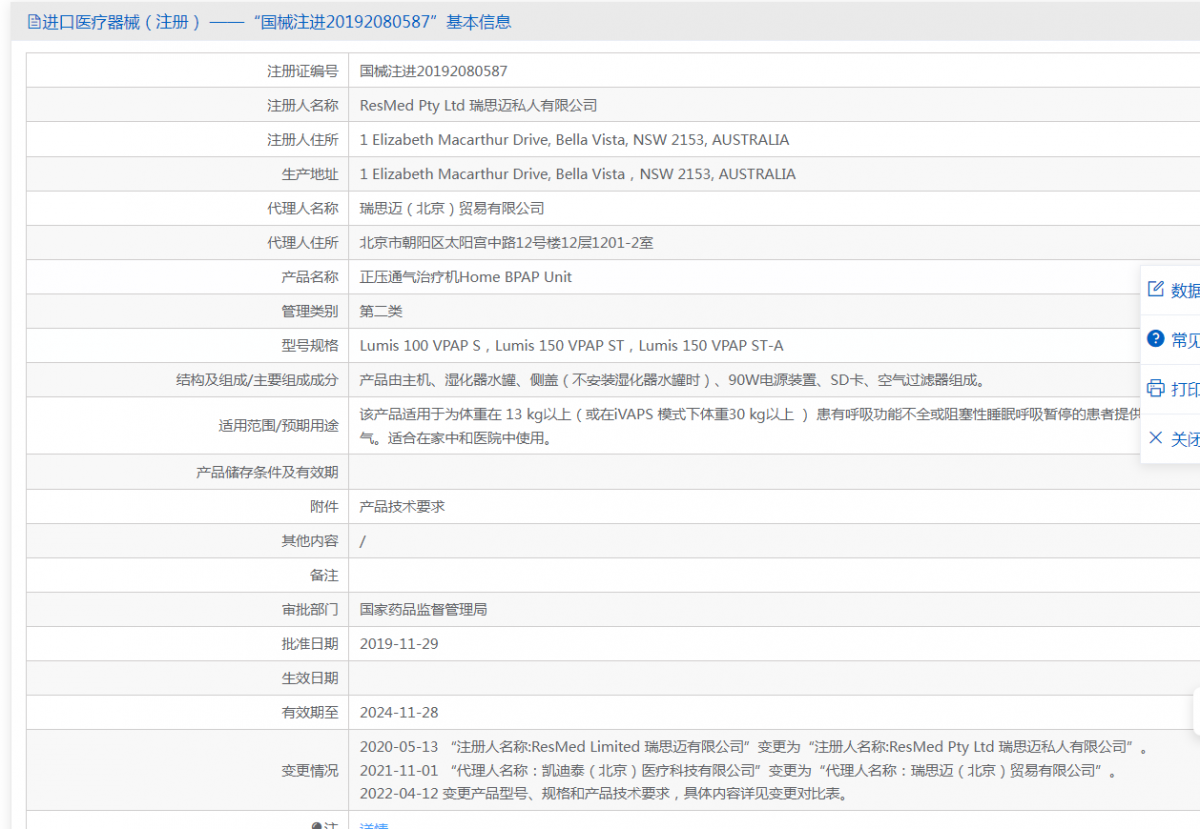Click the 第二类 management category value
The height and width of the screenshot is (829, 1200).
(381, 311)
